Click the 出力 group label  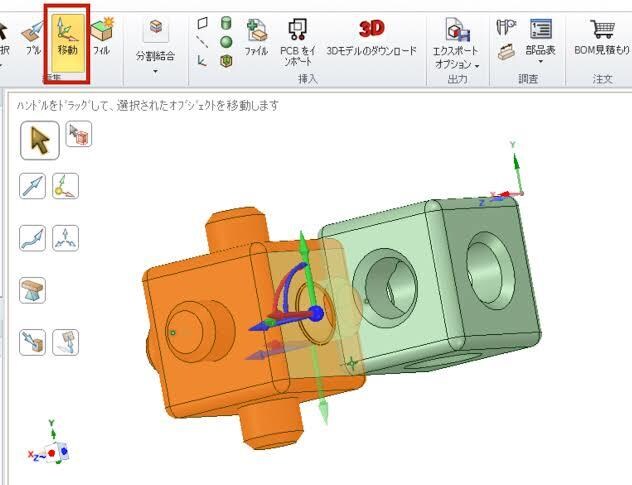click(457, 79)
